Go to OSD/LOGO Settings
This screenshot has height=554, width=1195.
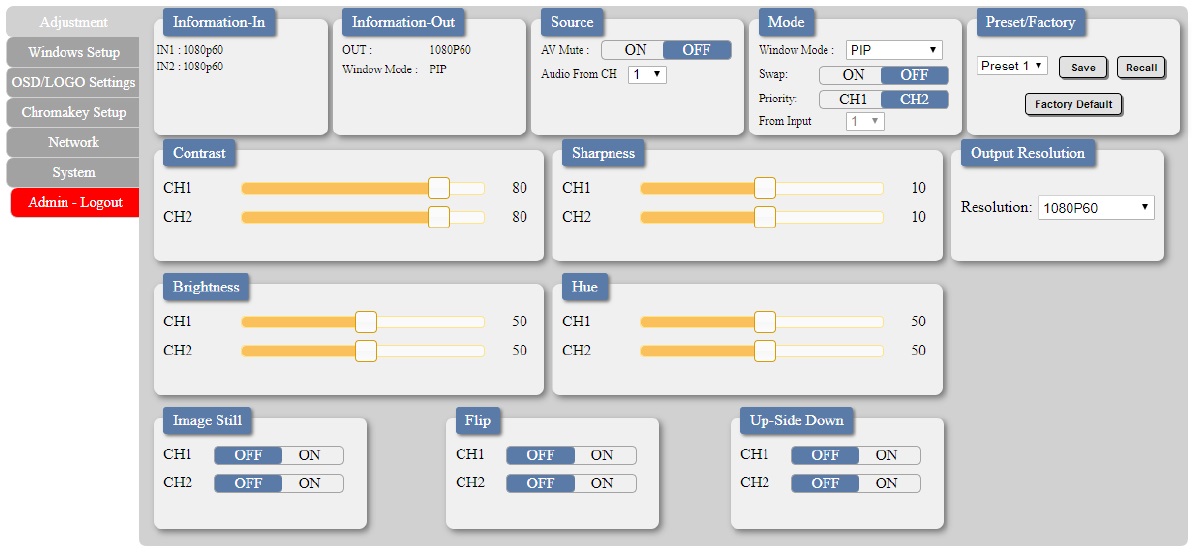coord(74,82)
